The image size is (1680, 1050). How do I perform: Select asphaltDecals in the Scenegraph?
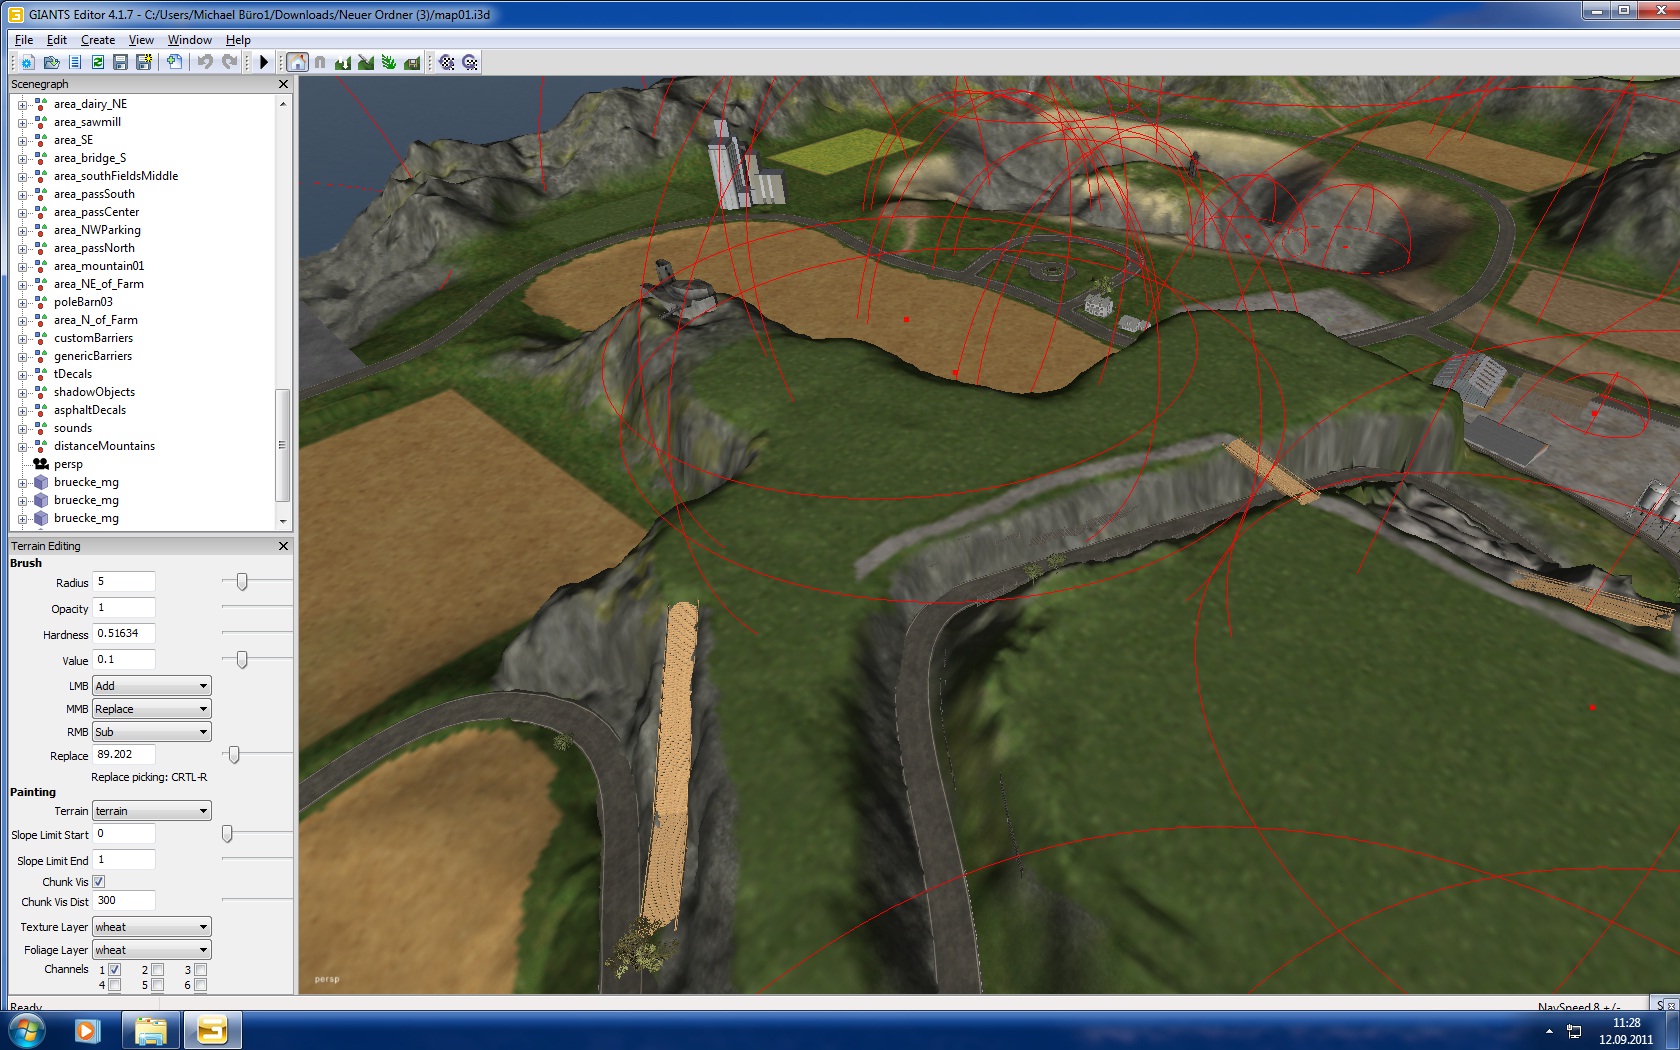point(90,410)
